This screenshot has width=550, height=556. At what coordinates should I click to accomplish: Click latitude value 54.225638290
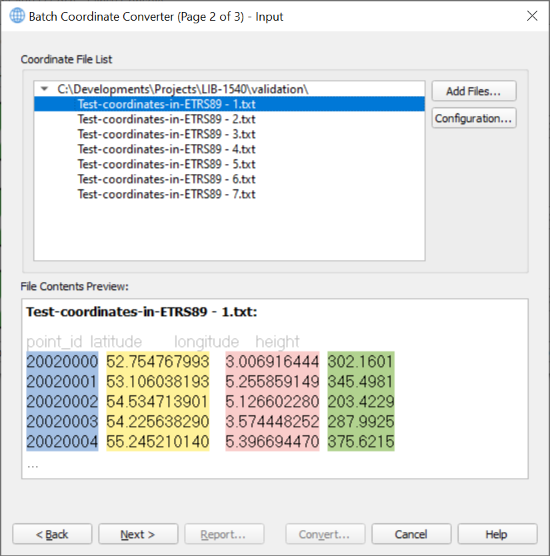tap(158, 422)
